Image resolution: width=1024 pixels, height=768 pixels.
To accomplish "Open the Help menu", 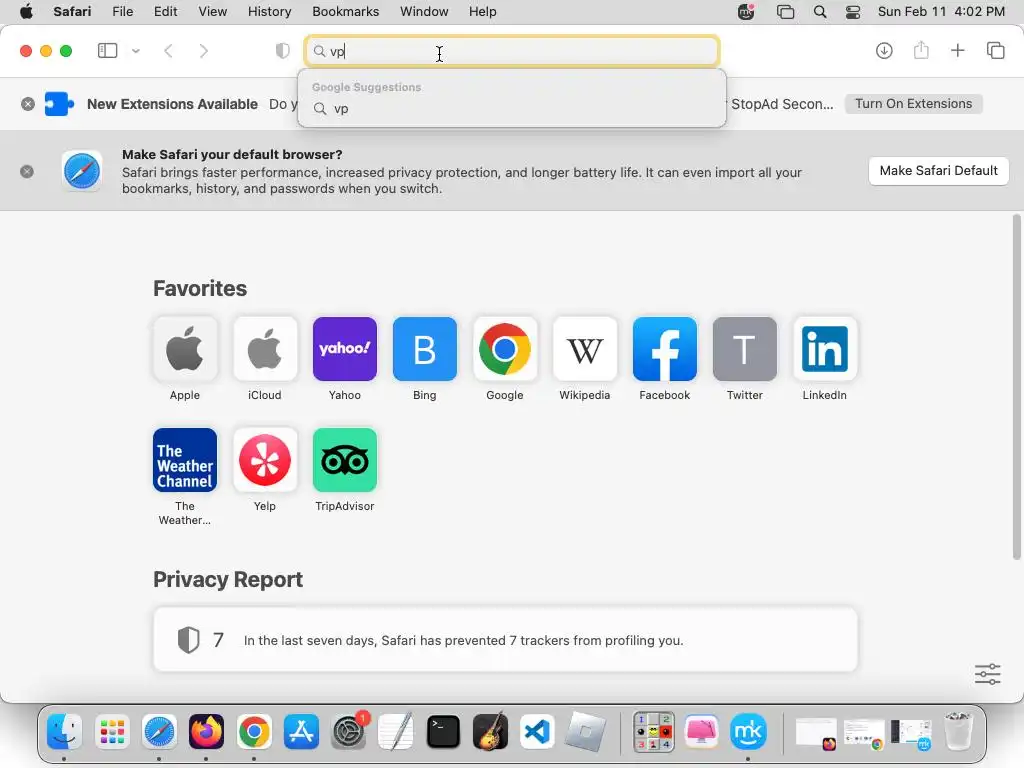I will pyautogui.click(x=483, y=12).
